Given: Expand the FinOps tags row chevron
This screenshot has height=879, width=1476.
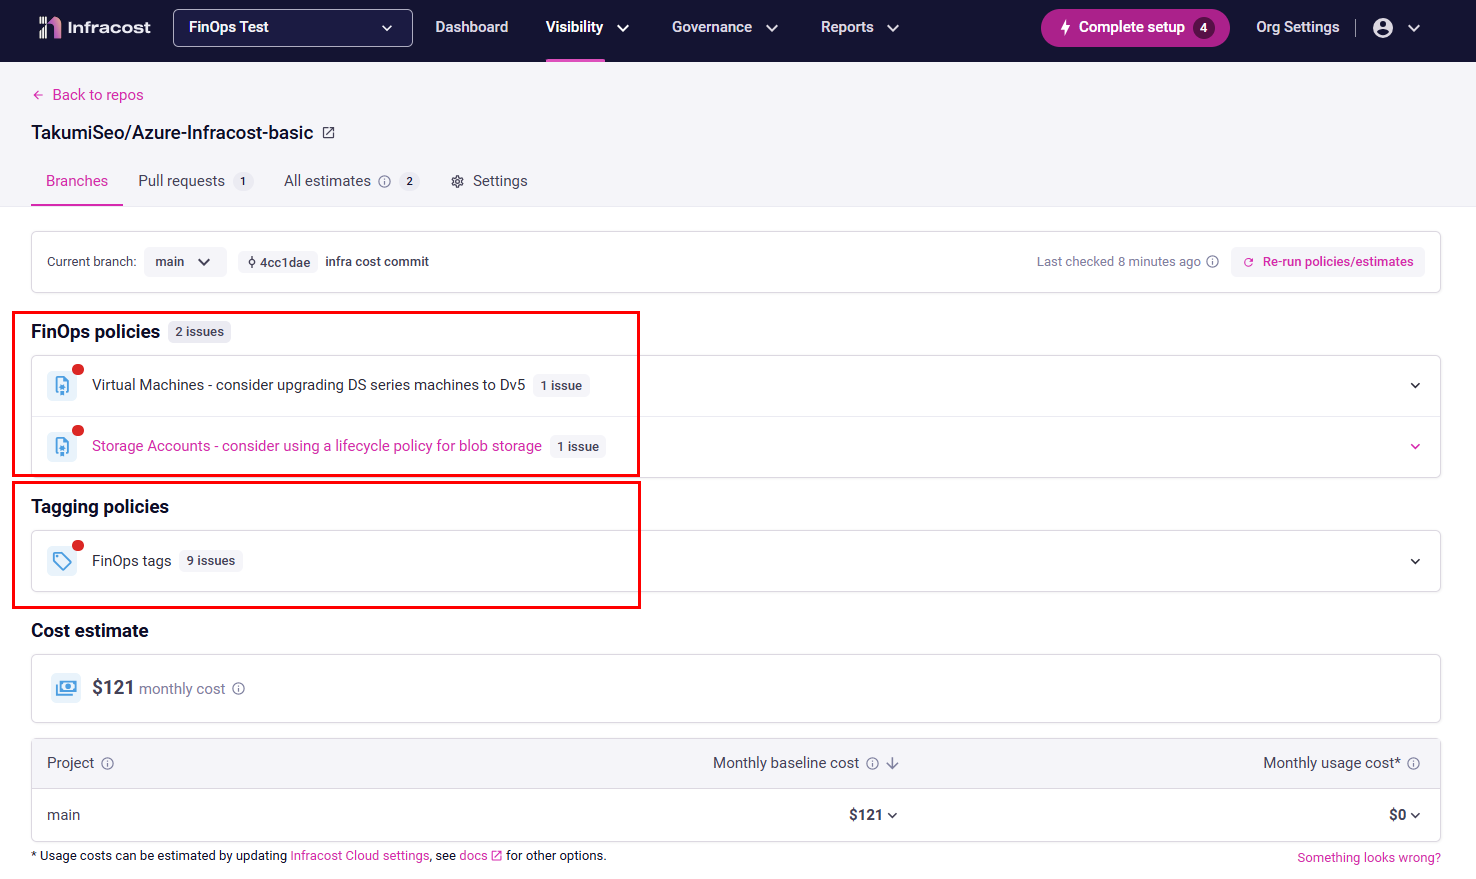Looking at the screenshot, I should [1415, 561].
